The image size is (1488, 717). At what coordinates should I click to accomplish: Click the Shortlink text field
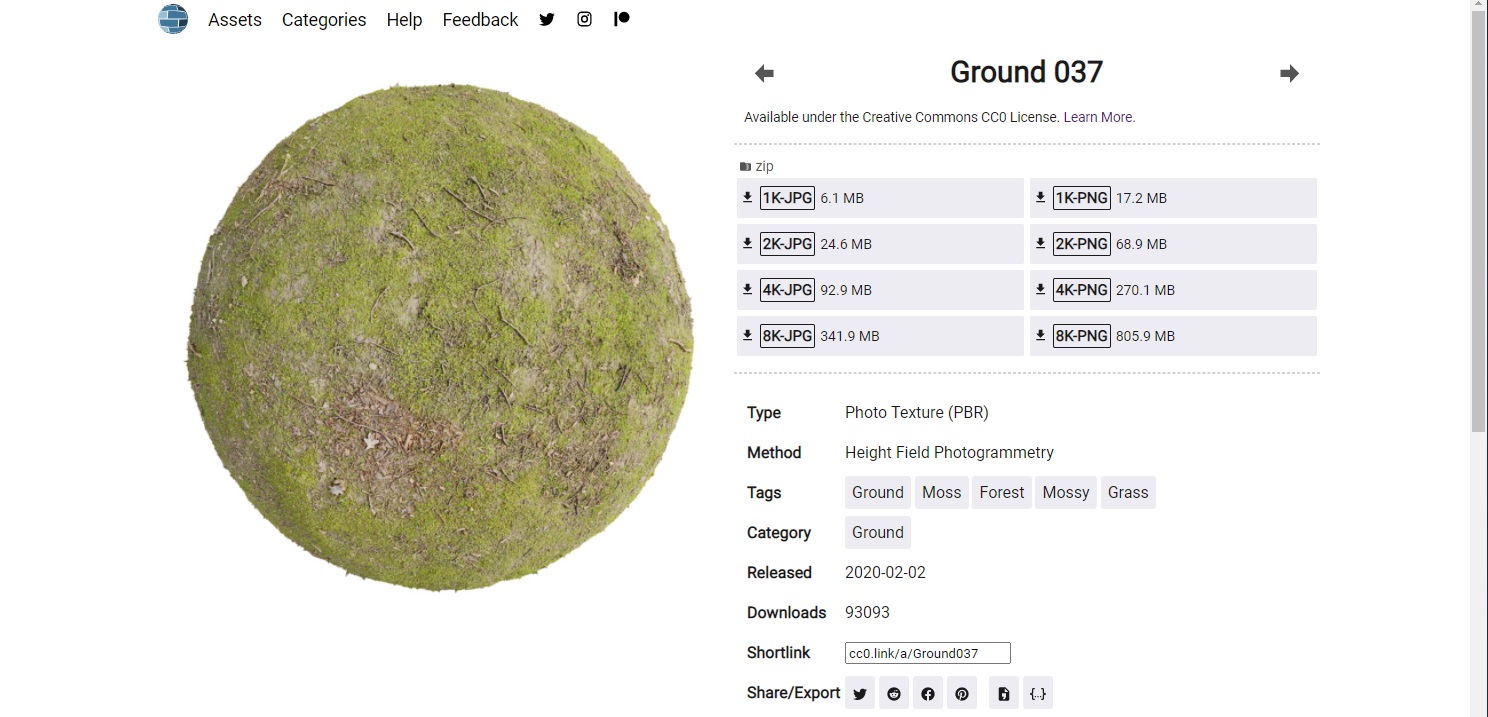(927, 653)
